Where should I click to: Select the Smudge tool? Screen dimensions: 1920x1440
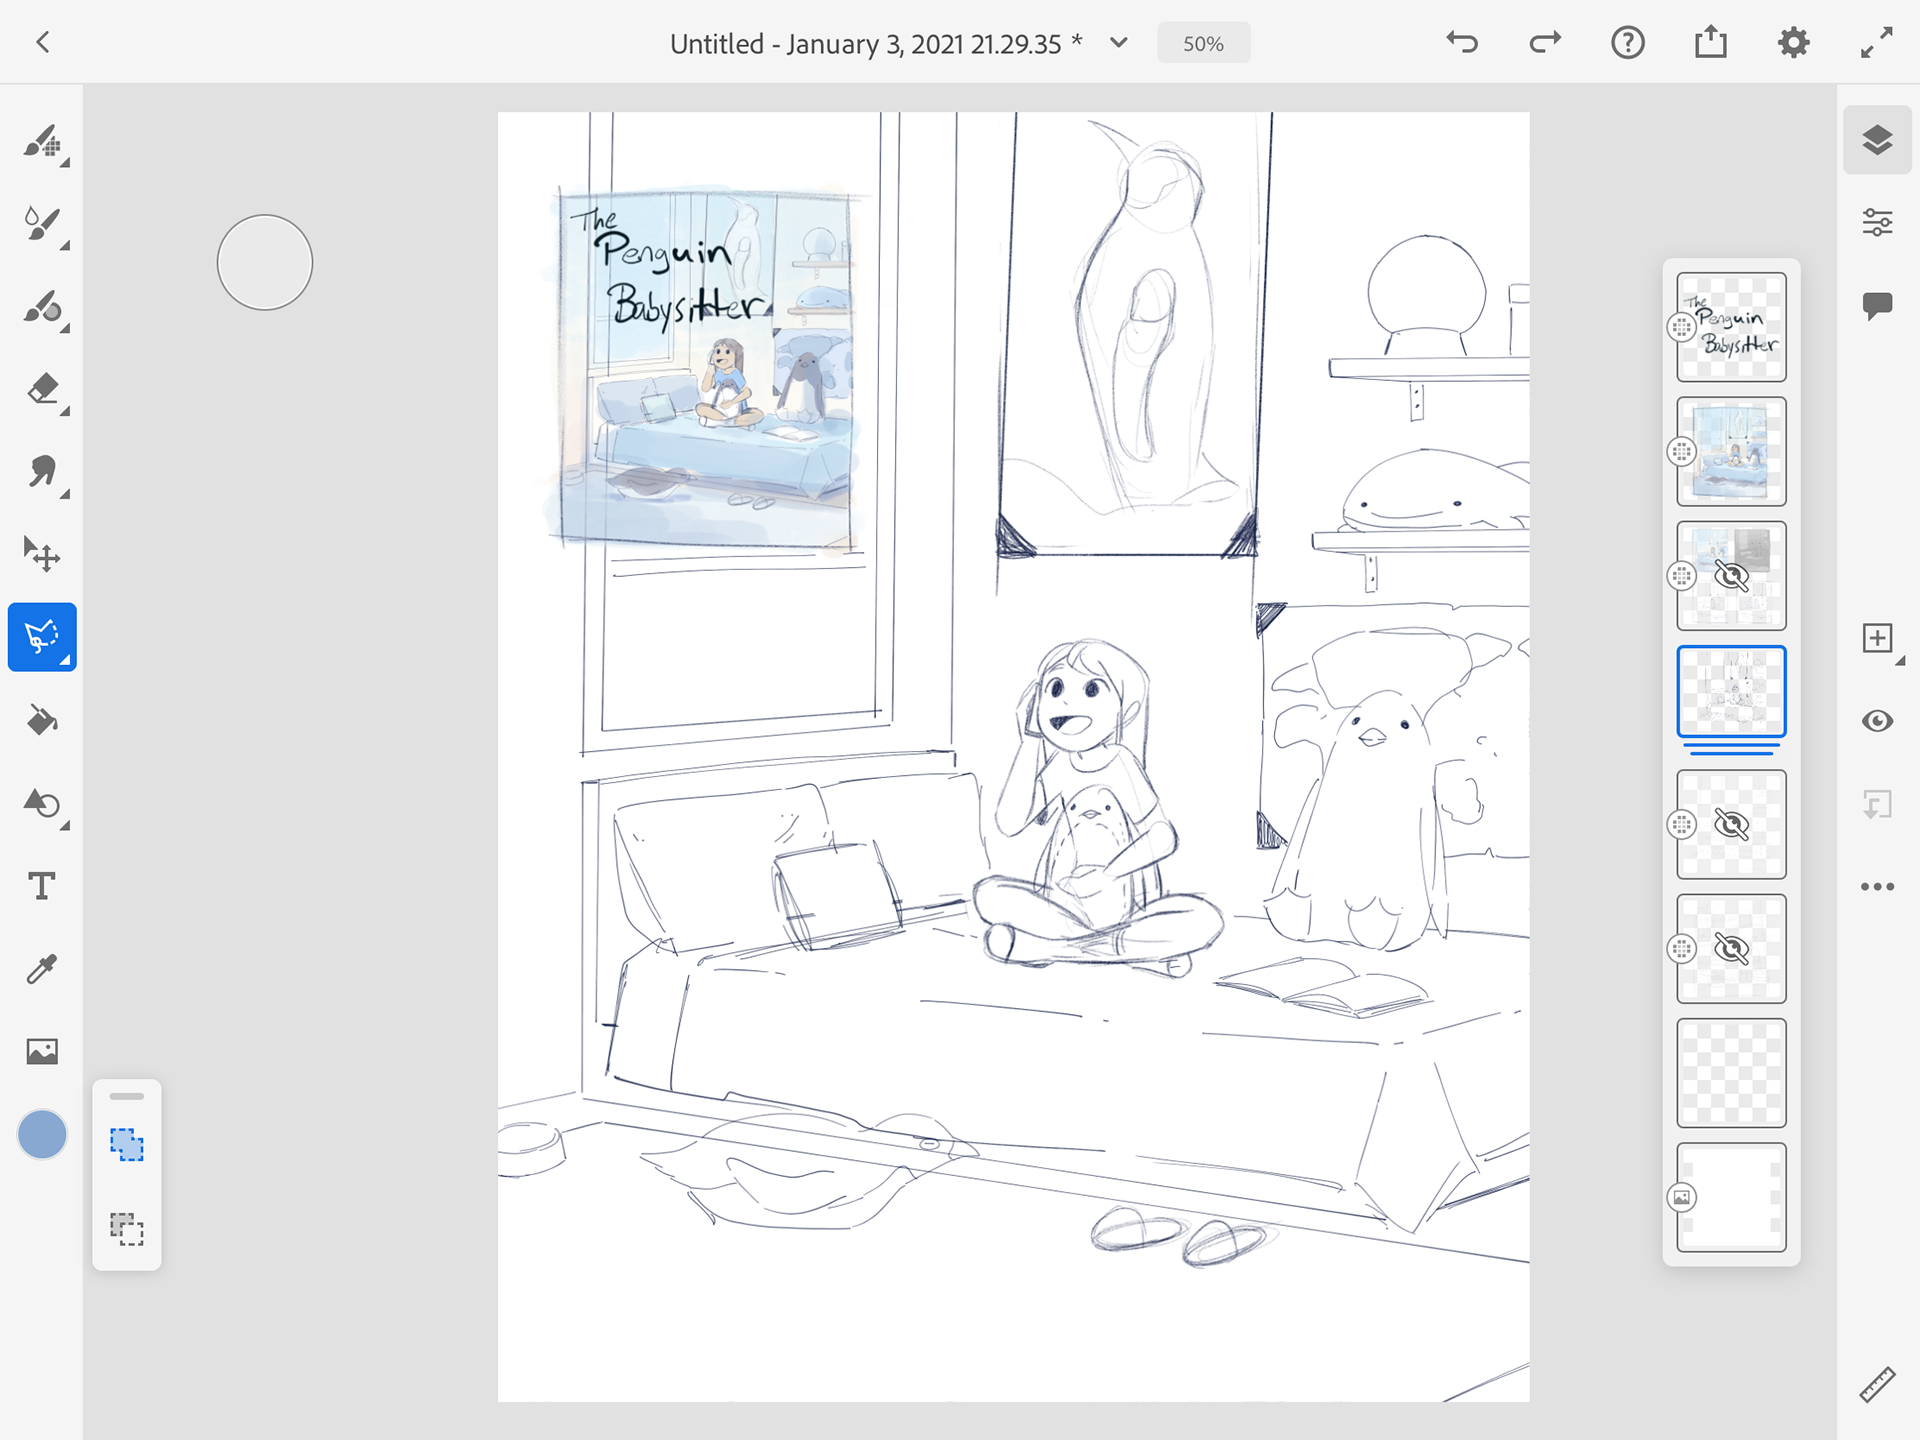click(42, 471)
